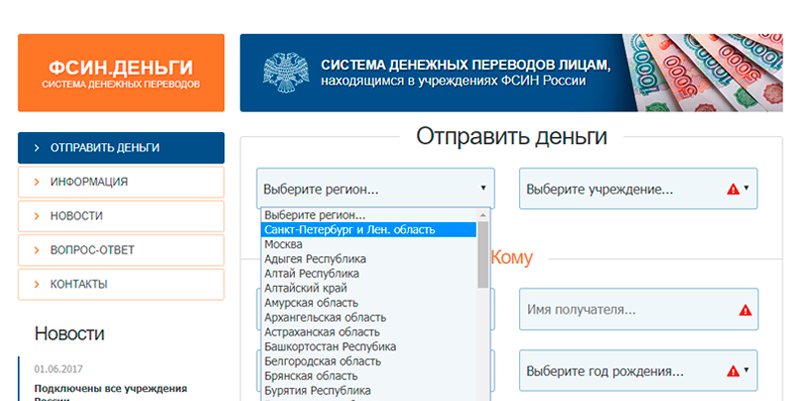Select Санкт-Петербург и Лен. область option
The width and height of the screenshot is (800, 401).
[368, 230]
